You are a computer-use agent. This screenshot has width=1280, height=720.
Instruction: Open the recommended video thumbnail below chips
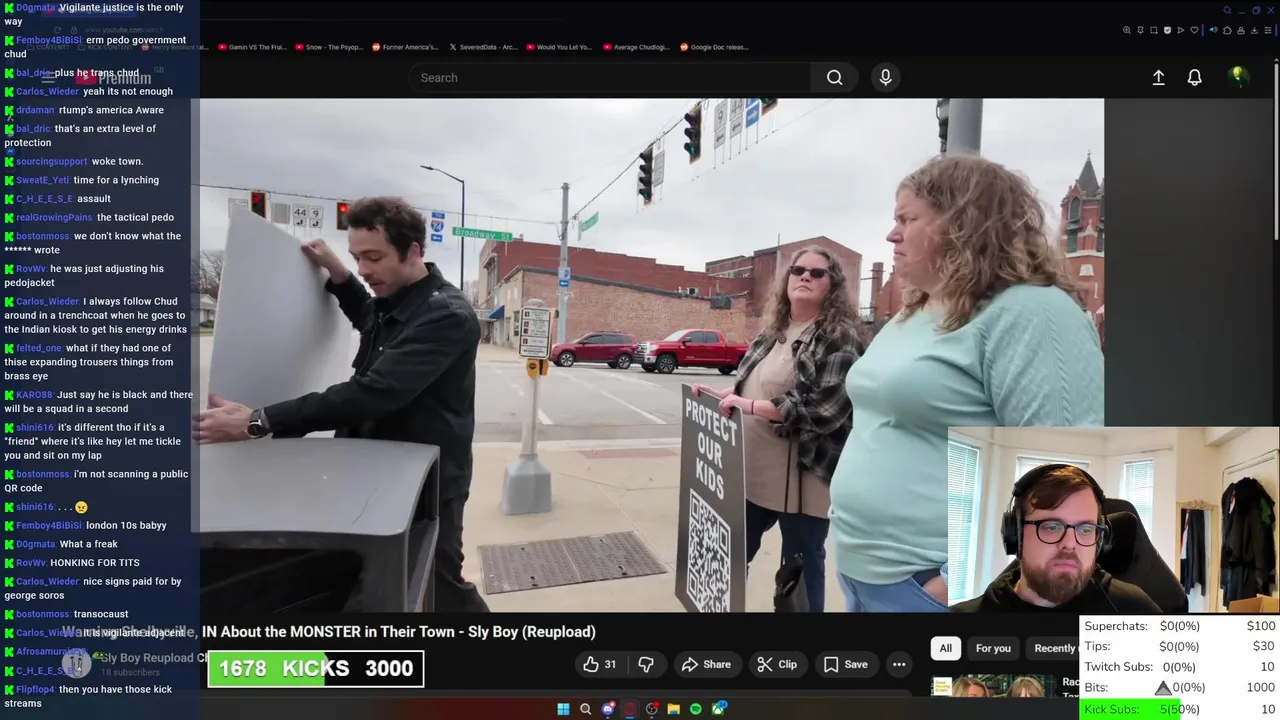point(993,687)
